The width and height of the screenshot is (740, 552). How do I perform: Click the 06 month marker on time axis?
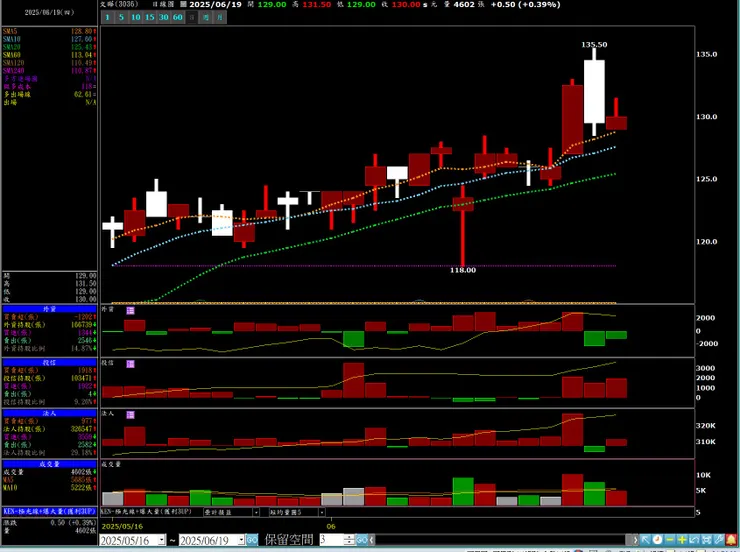point(331,526)
